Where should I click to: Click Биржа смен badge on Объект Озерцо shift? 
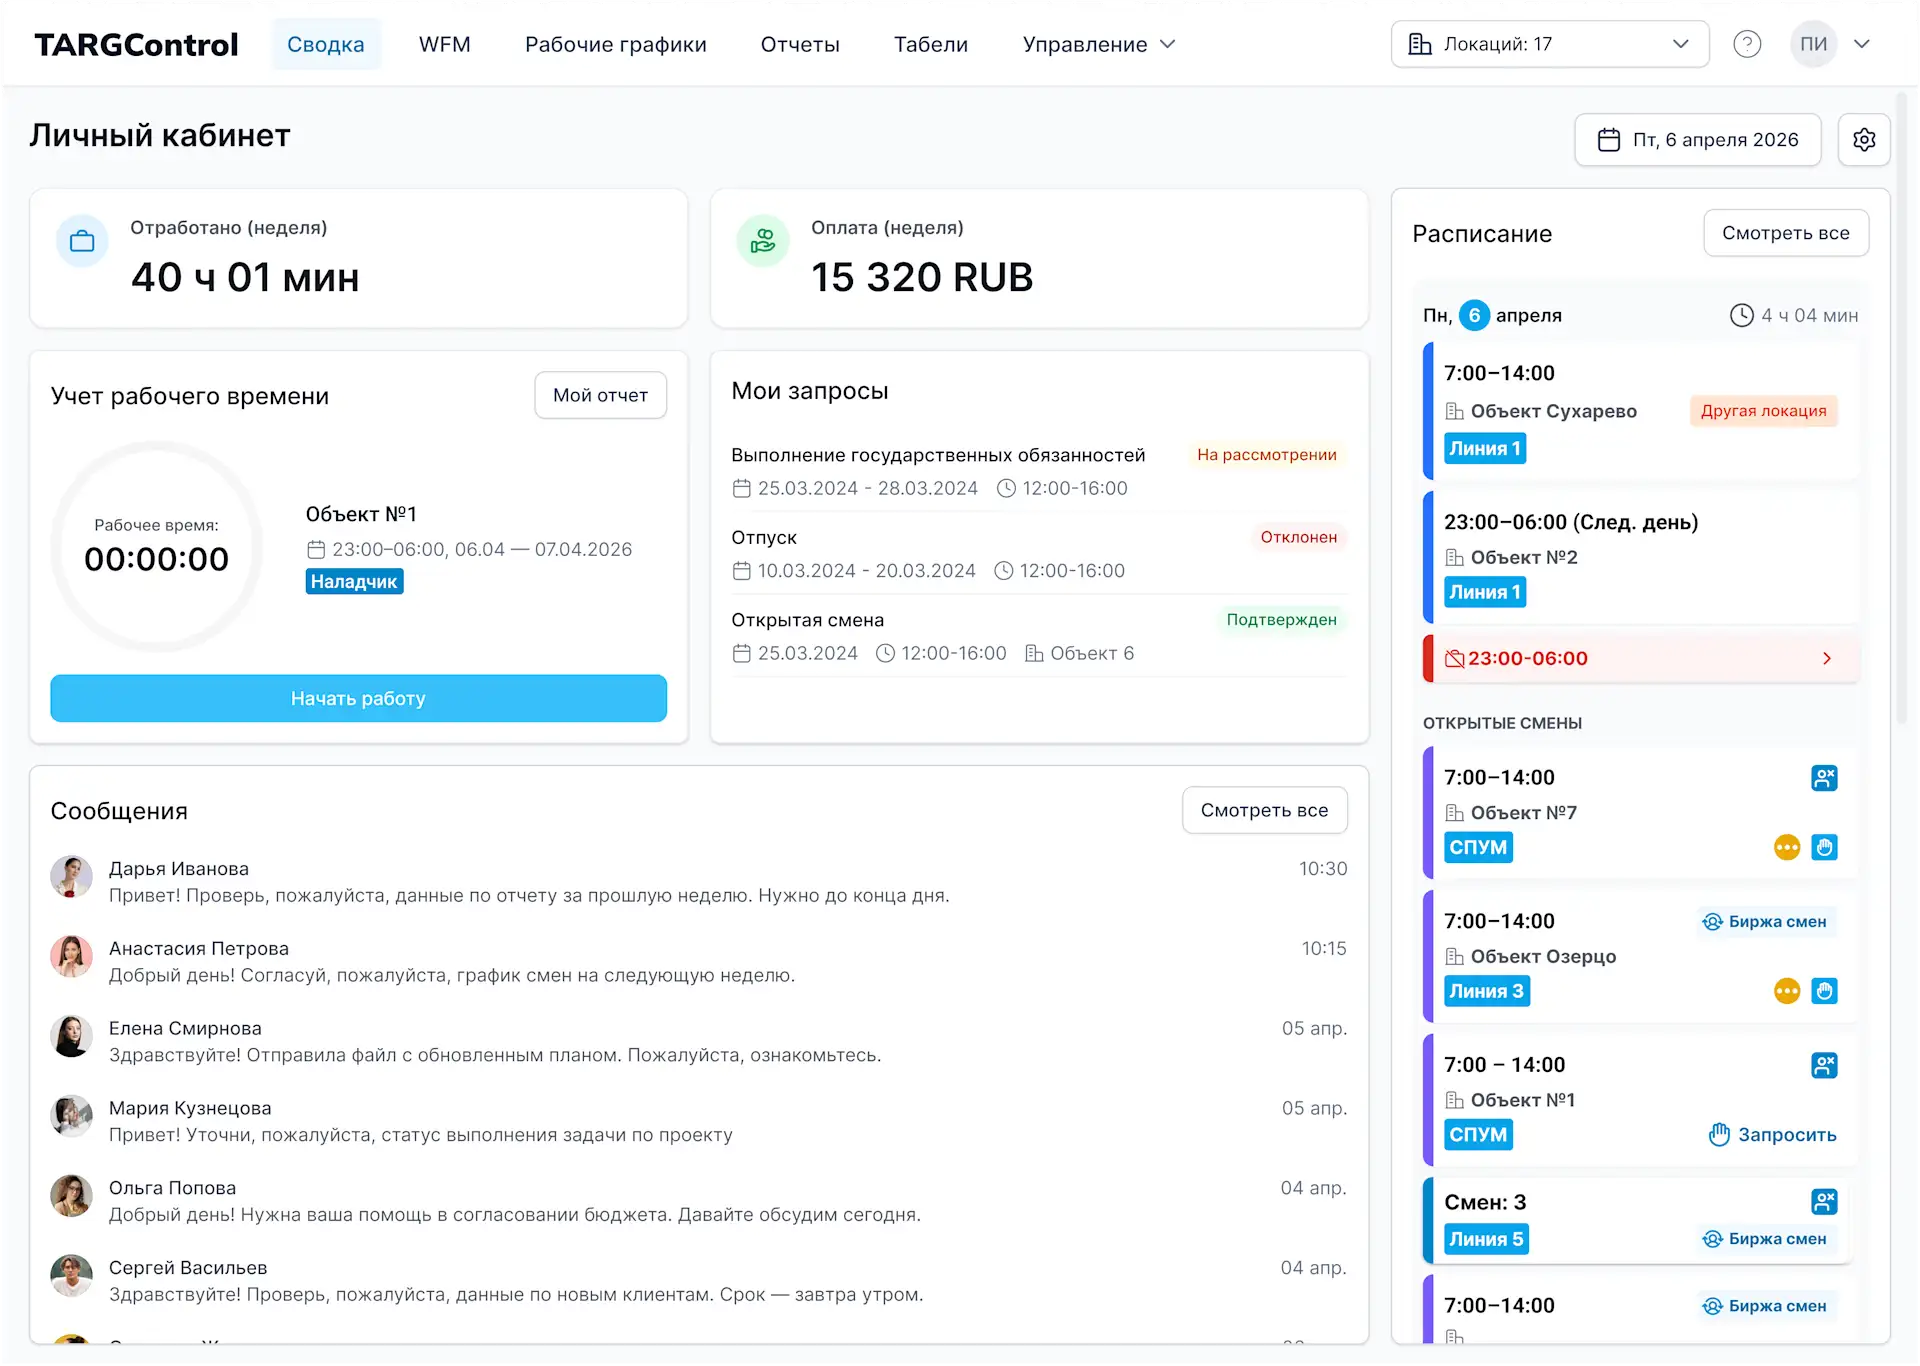pos(1765,922)
